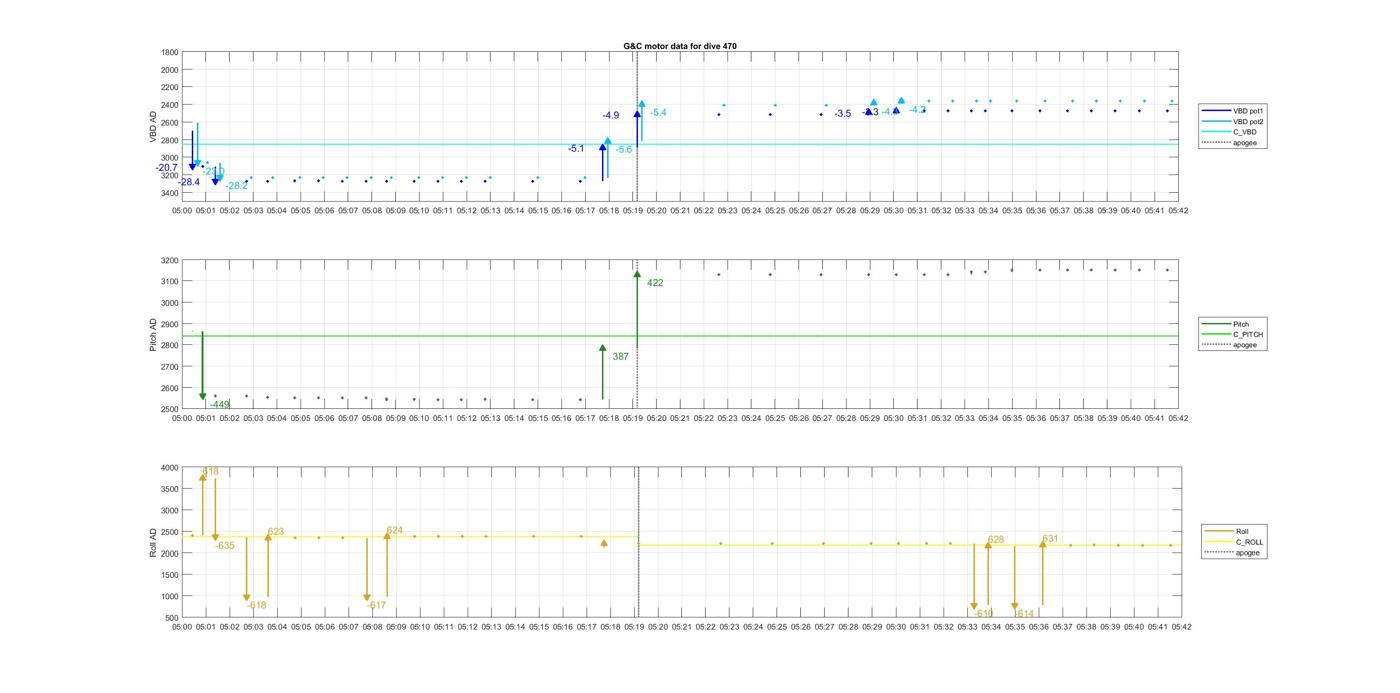
Task: Click 'apogee' in the Pitch plot legend
Action: 1245,345
